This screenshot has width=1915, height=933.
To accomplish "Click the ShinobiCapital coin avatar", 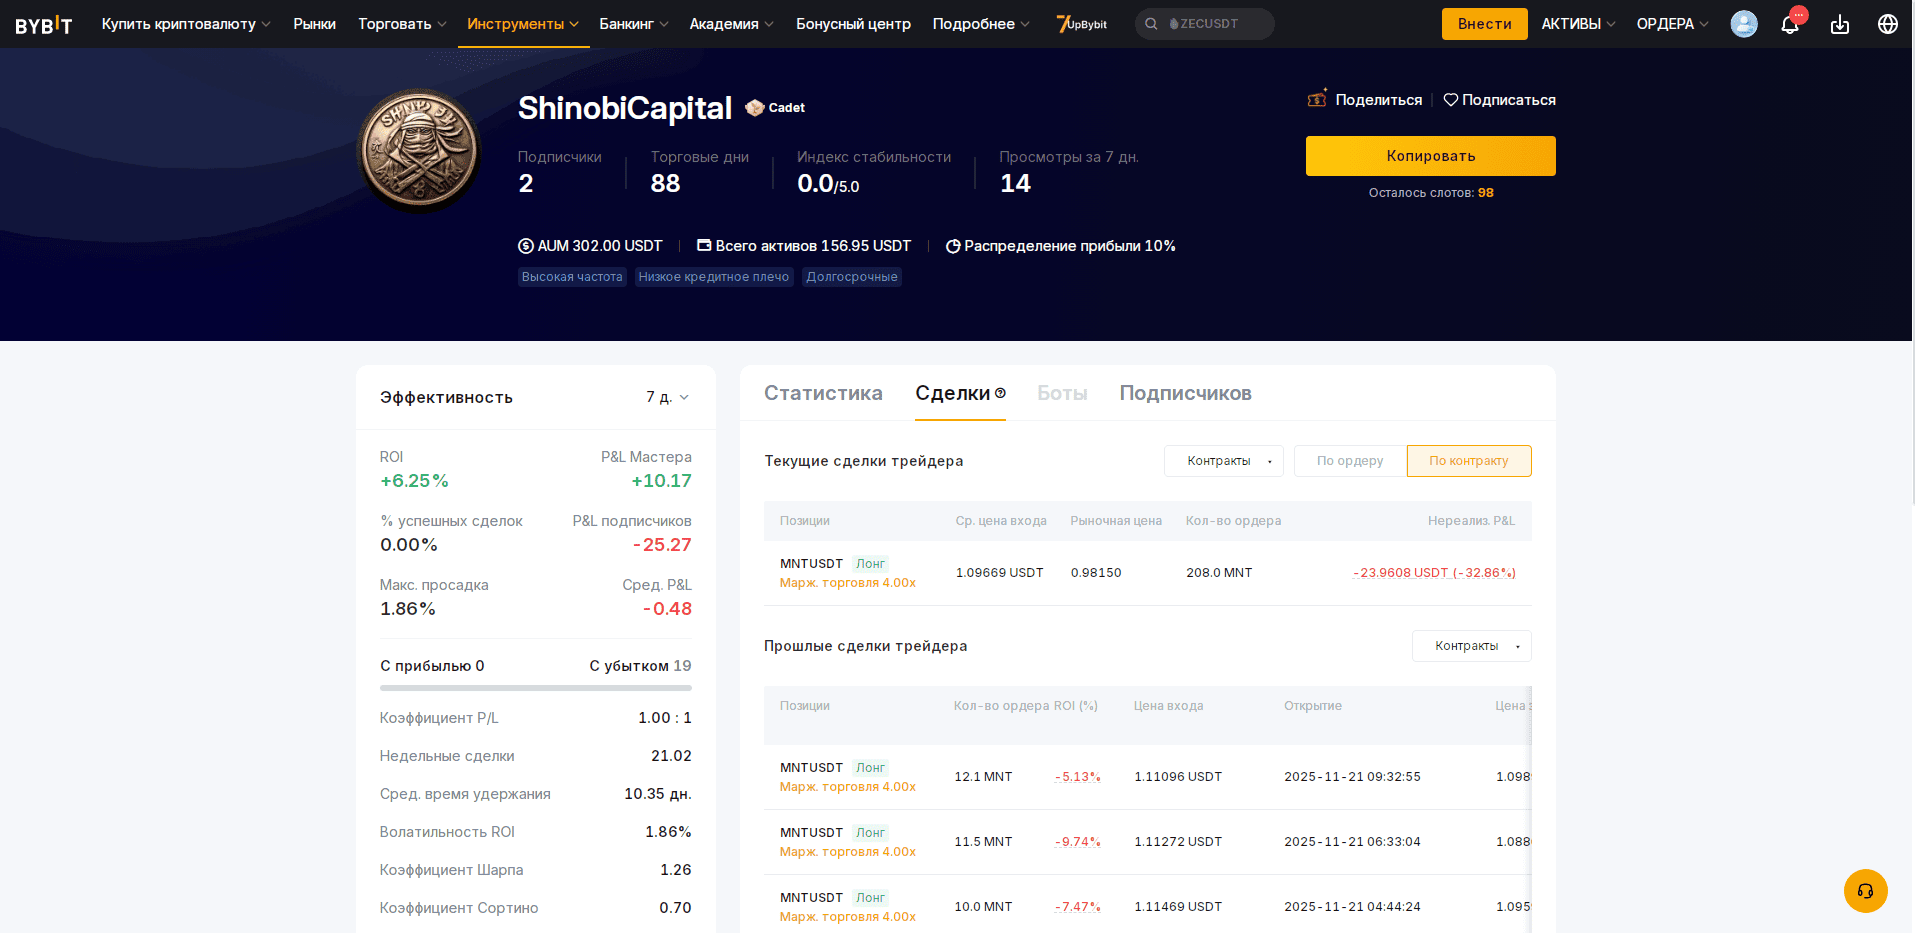I will point(419,150).
